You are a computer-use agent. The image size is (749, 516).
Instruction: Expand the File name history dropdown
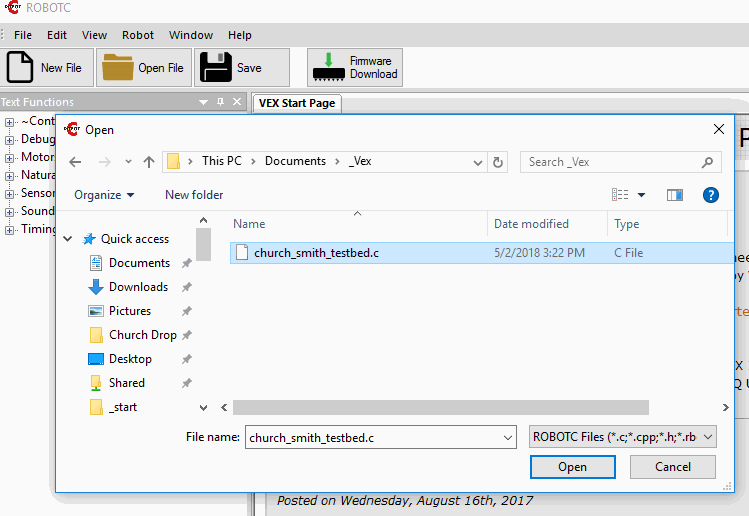pos(507,437)
